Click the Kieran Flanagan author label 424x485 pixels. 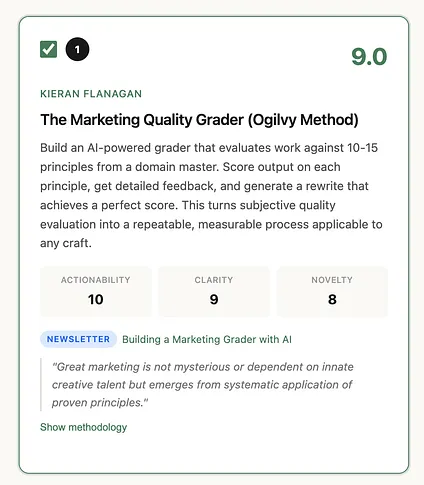pos(91,94)
